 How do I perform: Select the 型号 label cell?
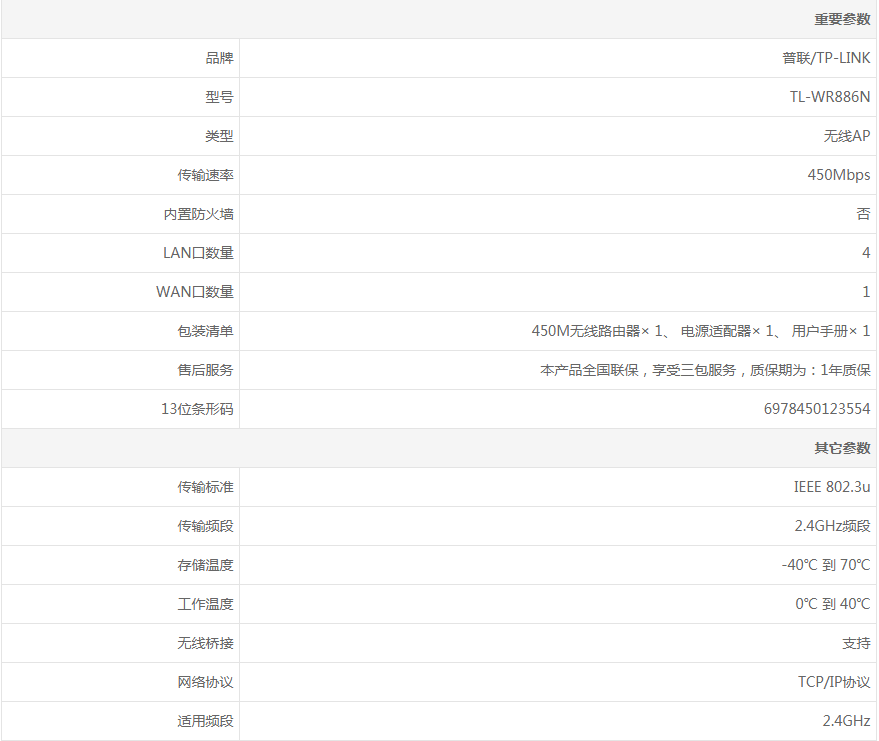[121, 97]
